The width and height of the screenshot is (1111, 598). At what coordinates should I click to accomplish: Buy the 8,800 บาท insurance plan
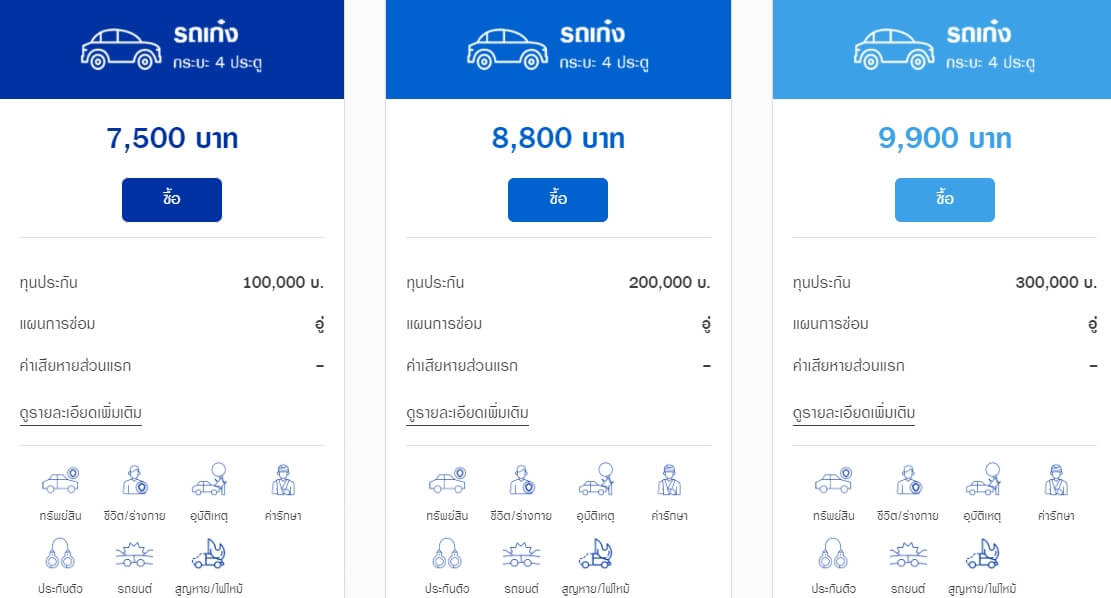click(x=558, y=200)
